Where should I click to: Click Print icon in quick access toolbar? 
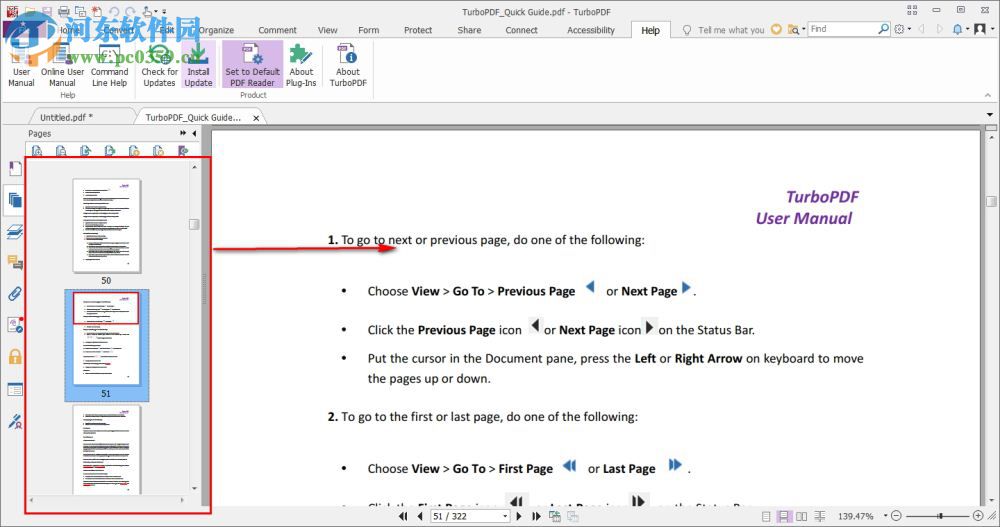point(64,11)
